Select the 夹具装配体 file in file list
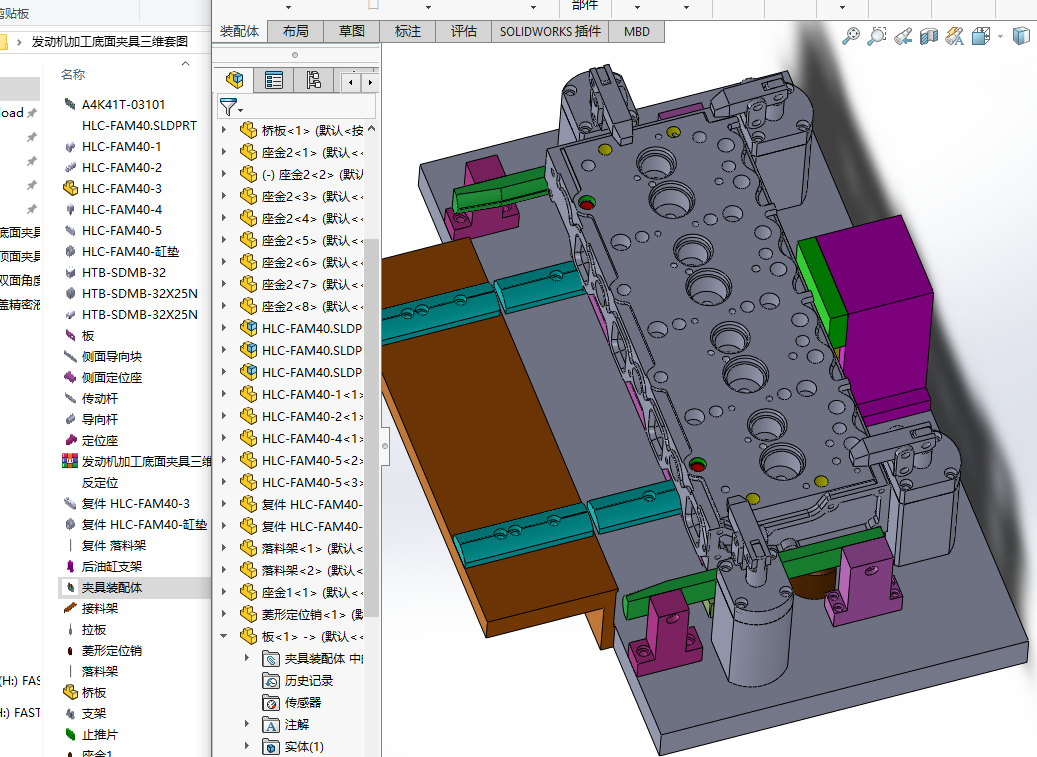This screenshot has height=757, width=1037. 111,588
